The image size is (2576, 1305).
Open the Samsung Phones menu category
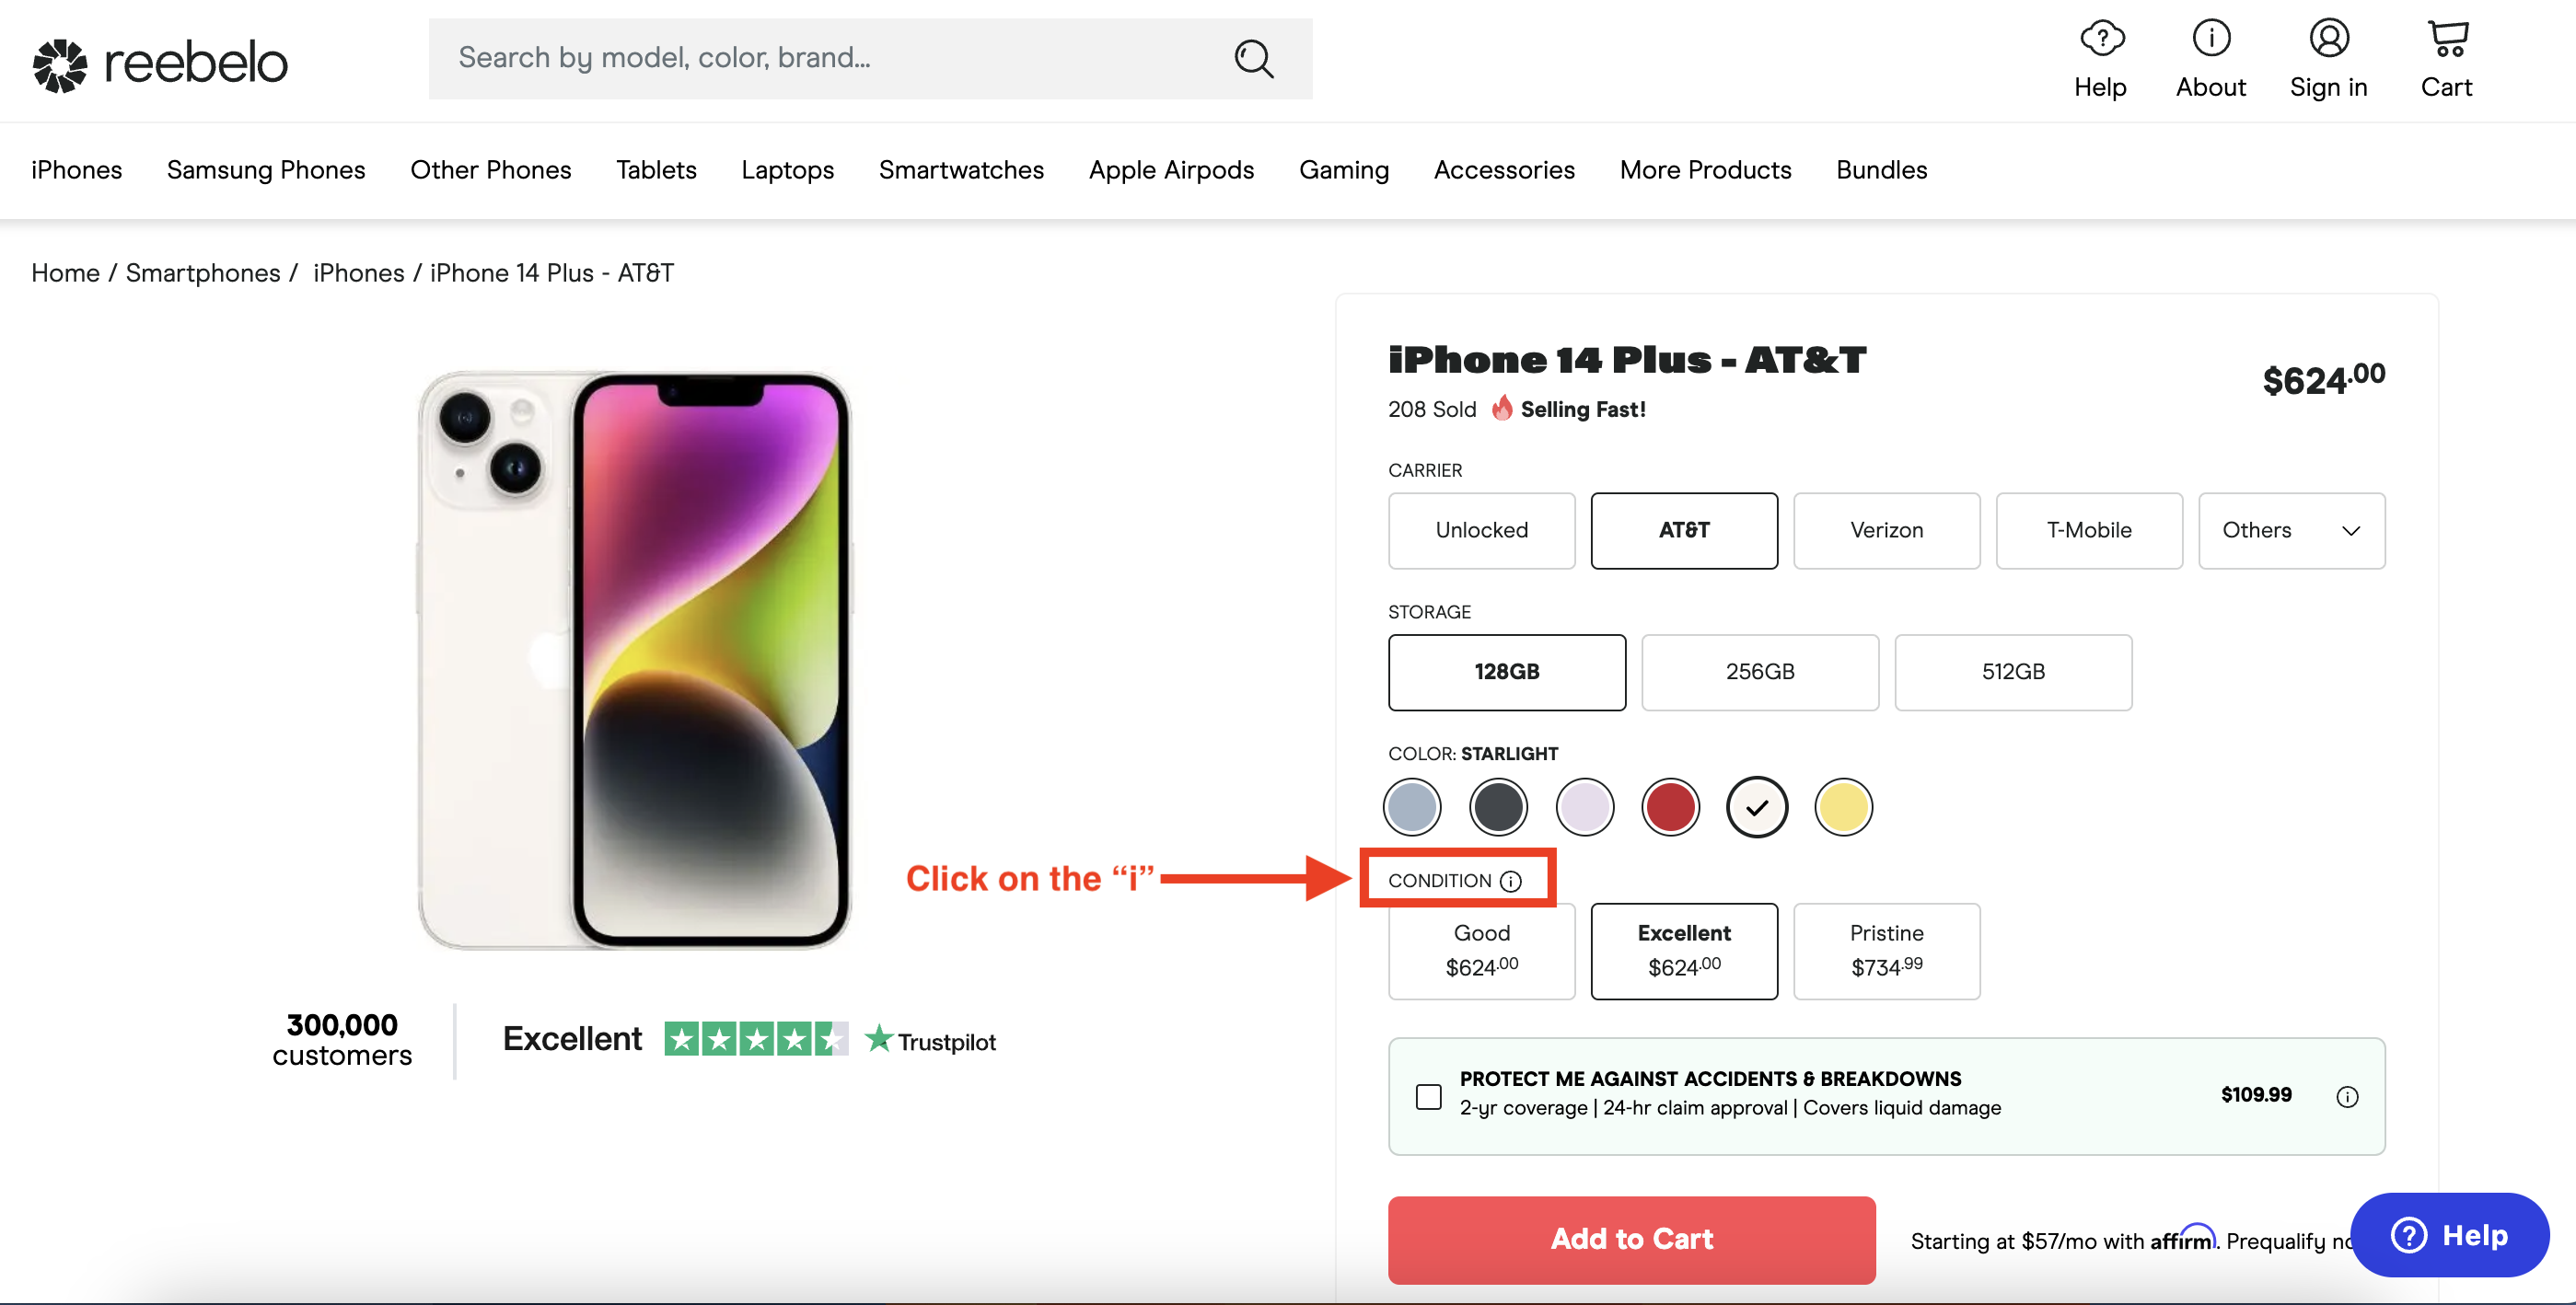(x=266, y=169)
